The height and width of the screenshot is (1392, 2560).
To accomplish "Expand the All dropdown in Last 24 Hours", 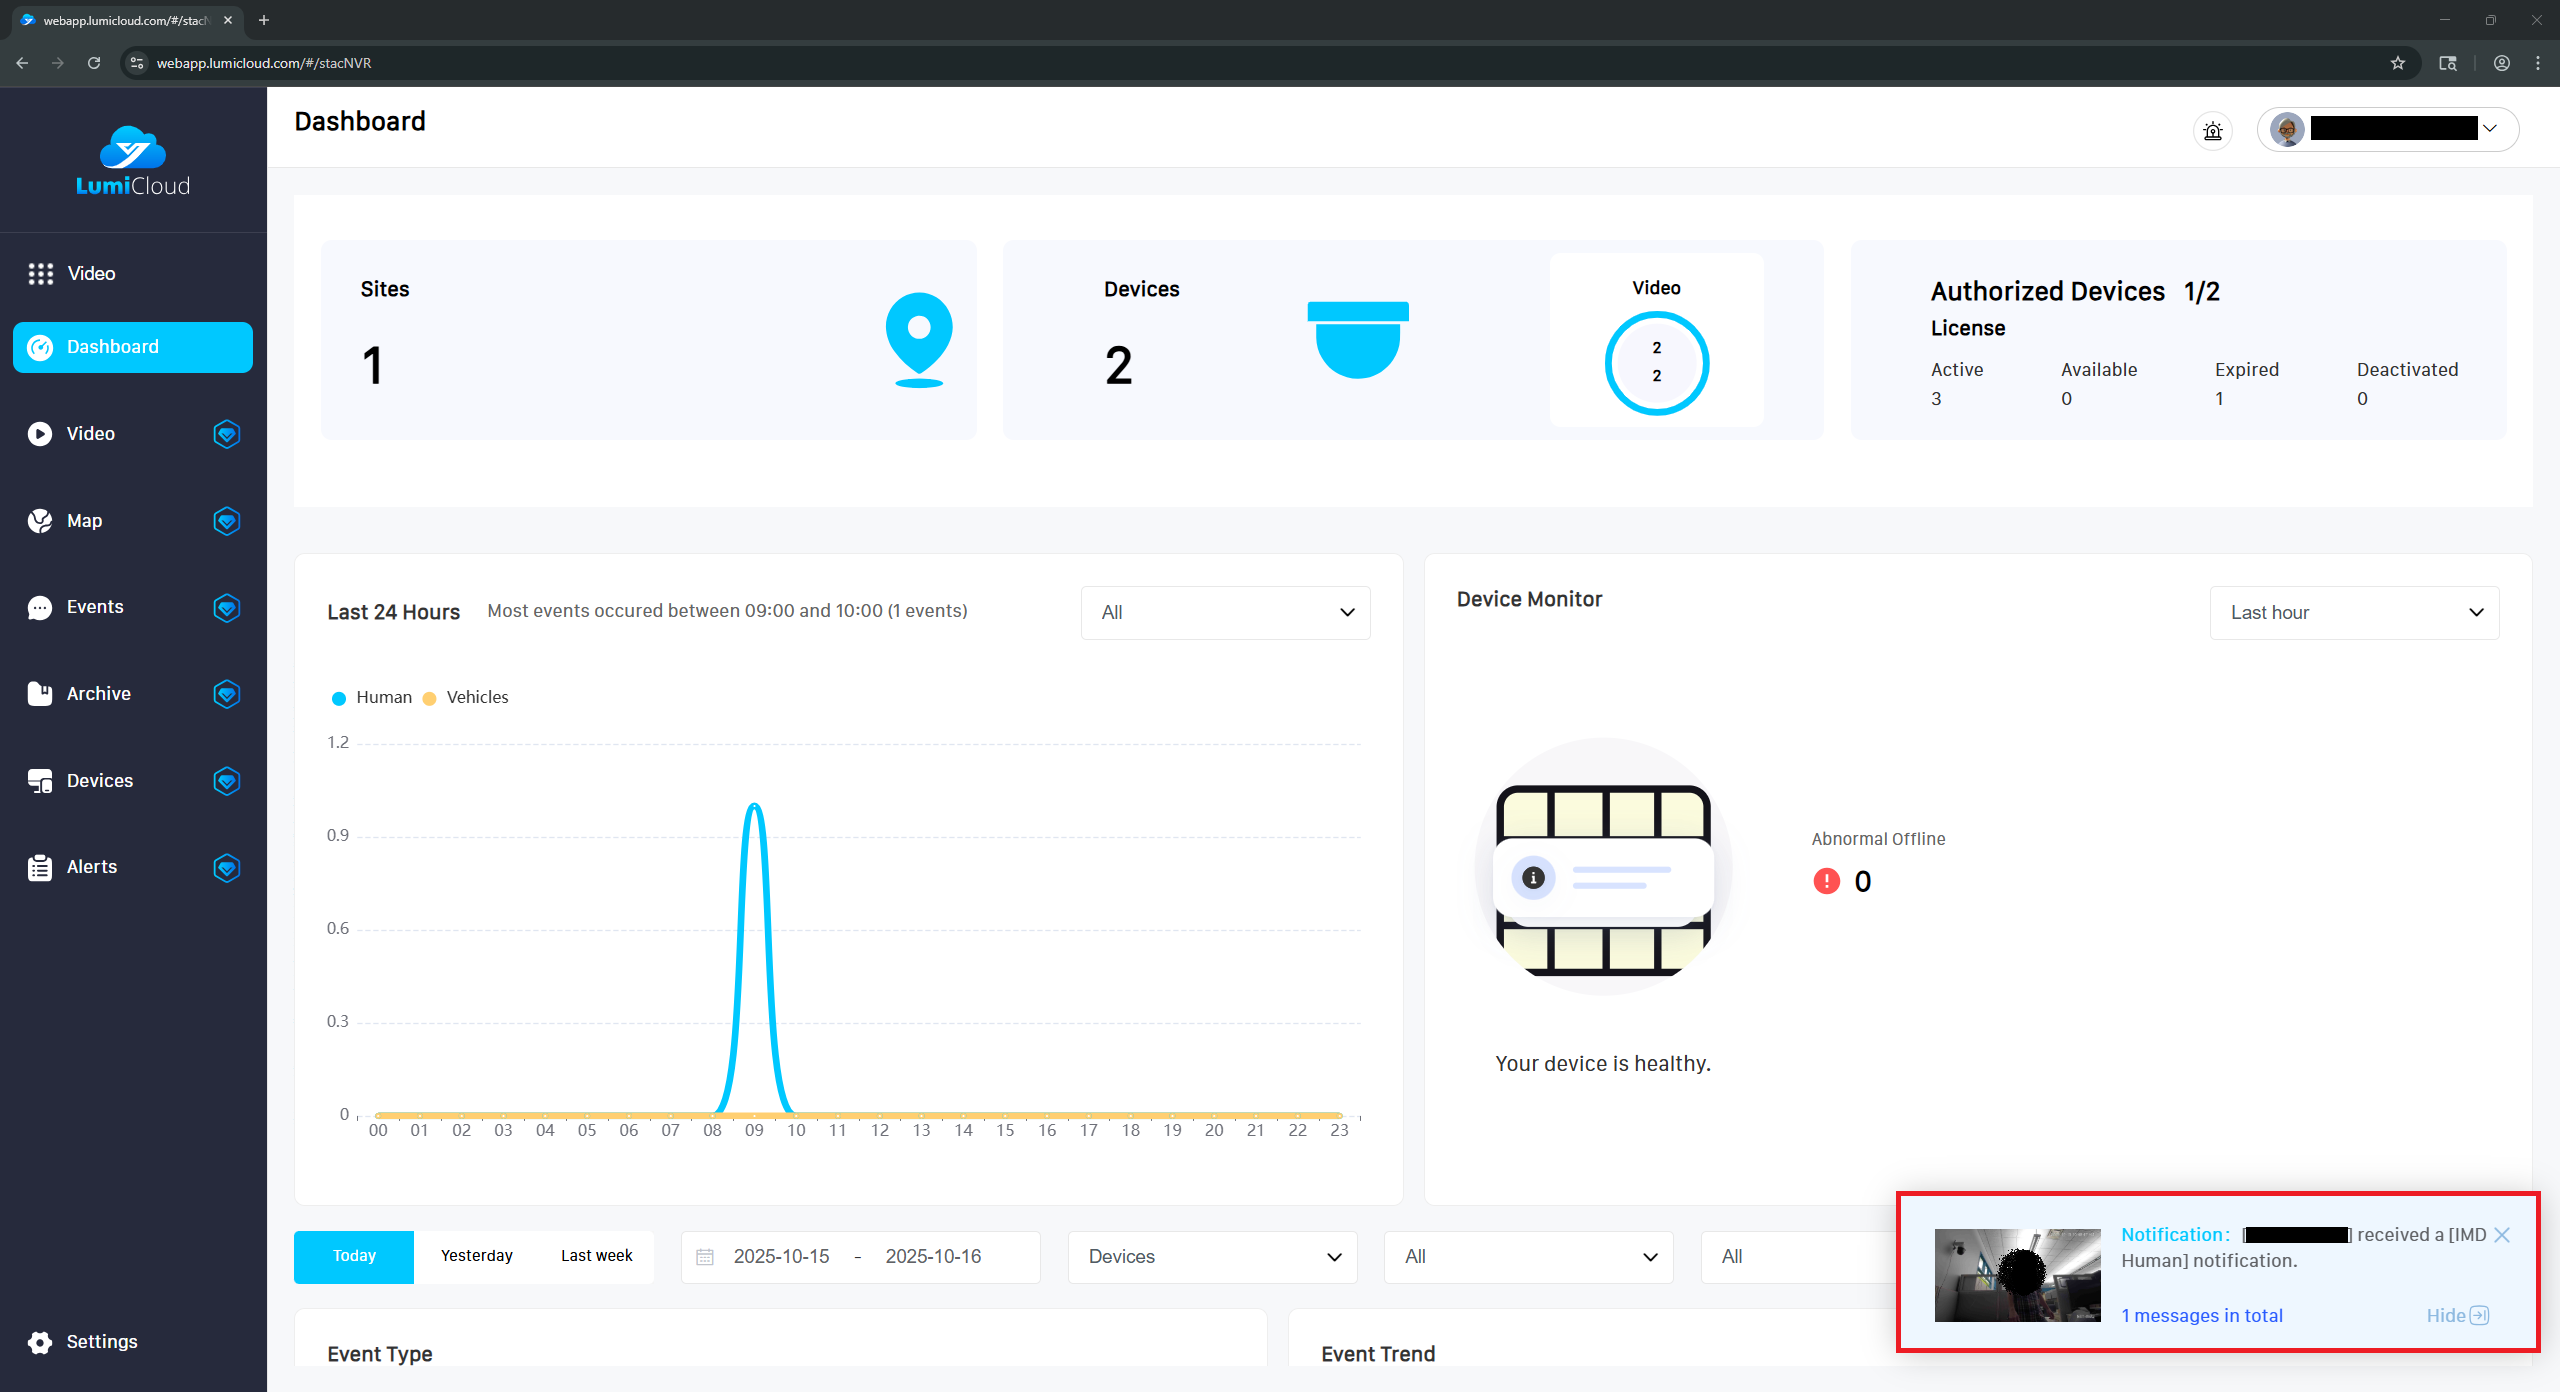I will [x=1225, y=613].
